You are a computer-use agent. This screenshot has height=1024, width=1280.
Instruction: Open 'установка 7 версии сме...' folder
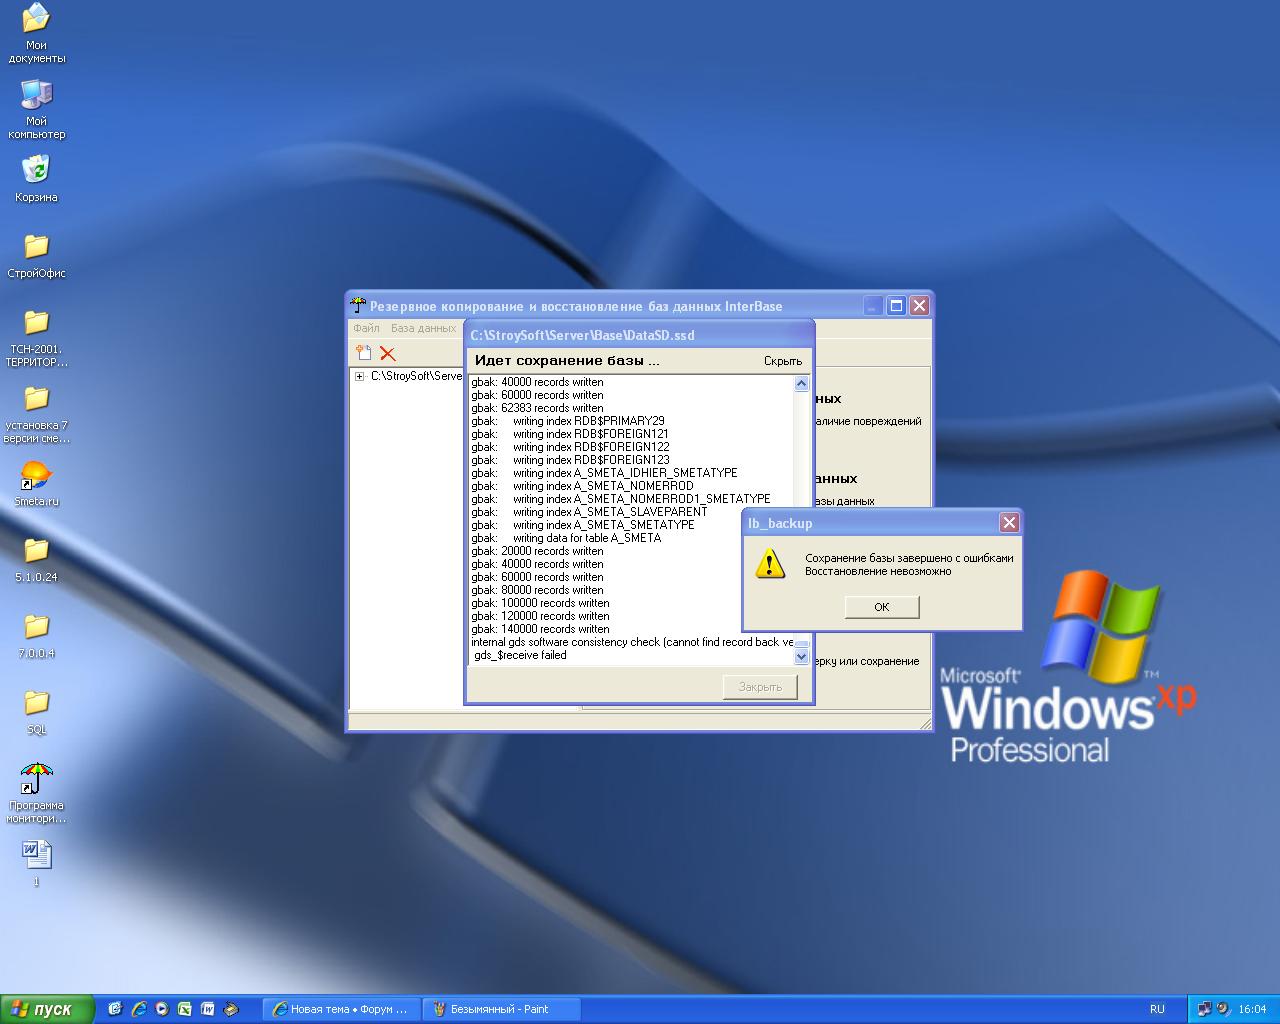coord(36,414)
